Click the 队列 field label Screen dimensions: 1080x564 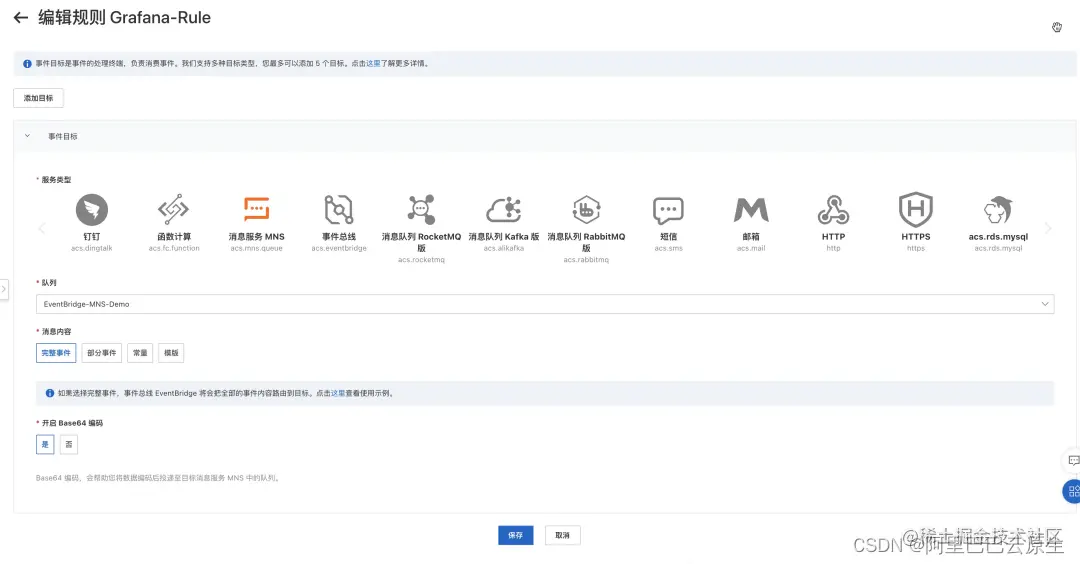(x=48, y=283)
